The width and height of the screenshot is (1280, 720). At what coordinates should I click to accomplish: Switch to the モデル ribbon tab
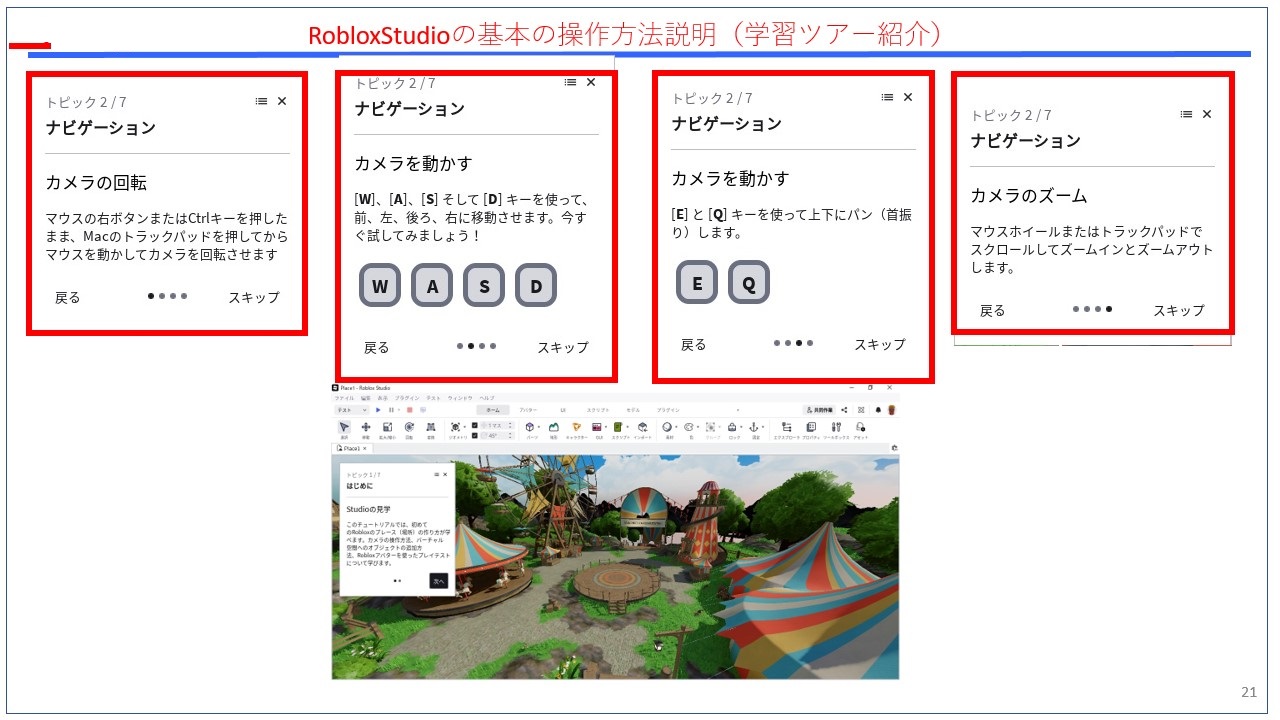pyautogui.click(x=633, y=410)
